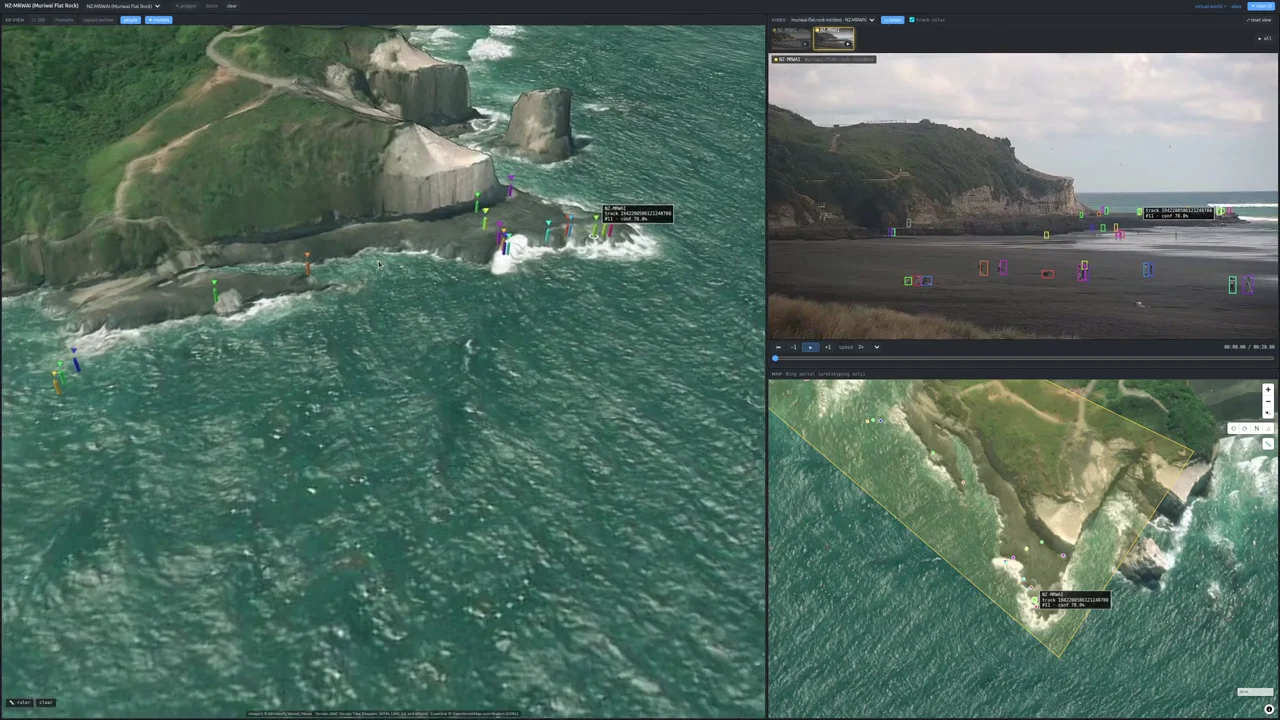Expand the all tracks disclosure

pos(1264,38)
